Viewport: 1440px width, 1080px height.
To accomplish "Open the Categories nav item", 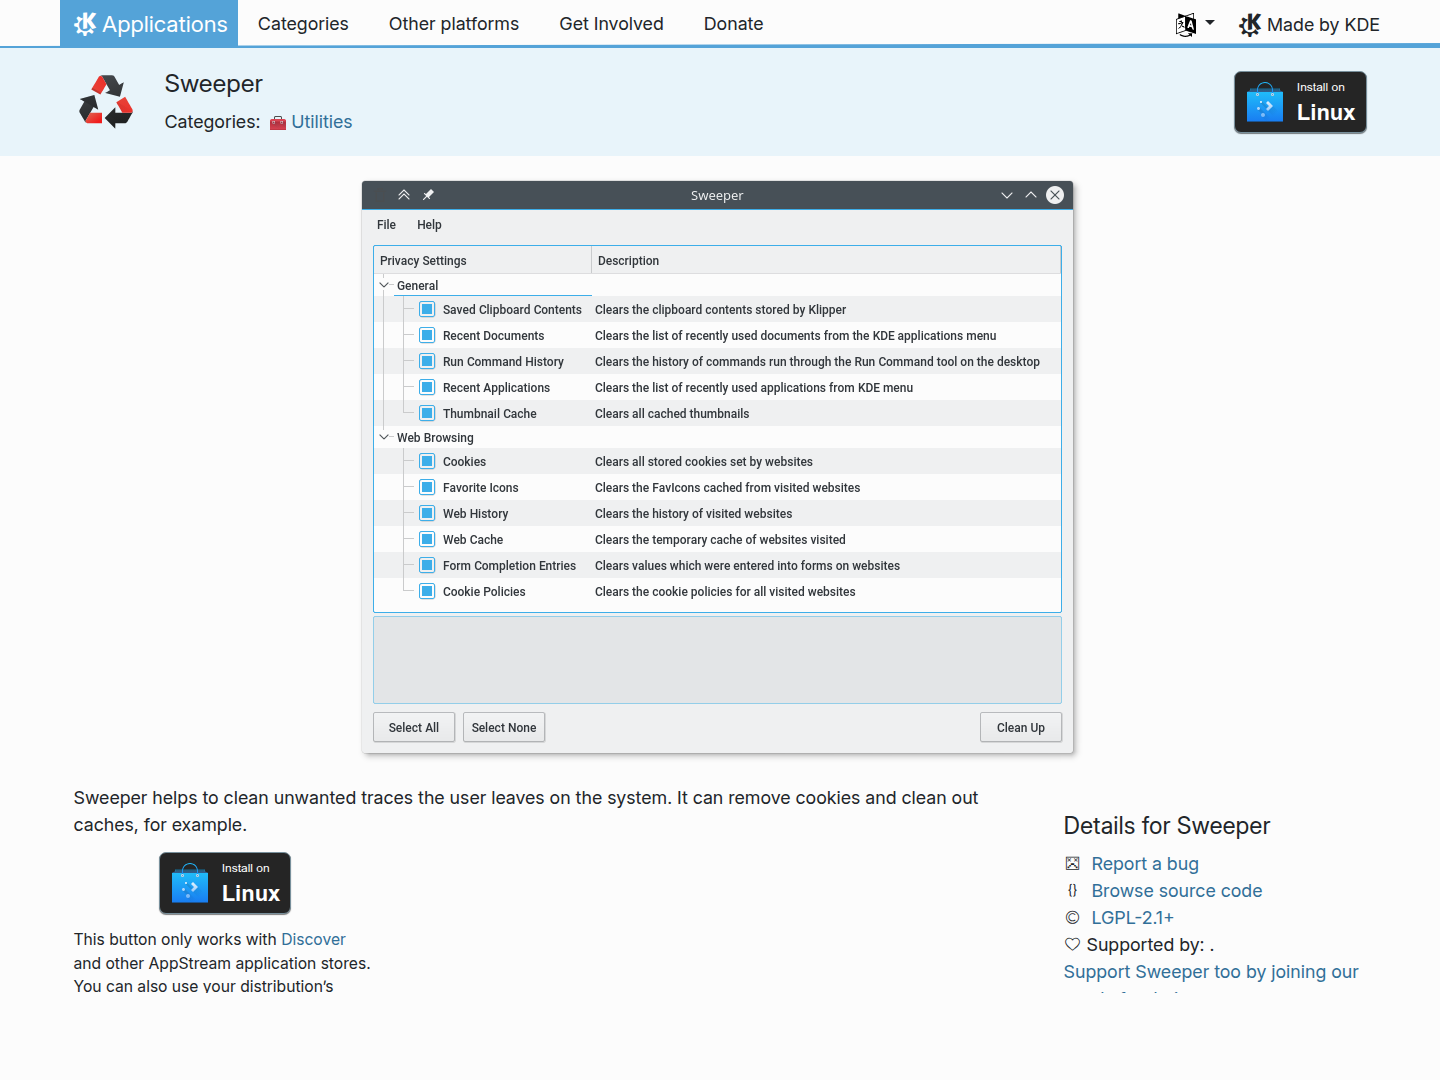I will tap(303, 24).
